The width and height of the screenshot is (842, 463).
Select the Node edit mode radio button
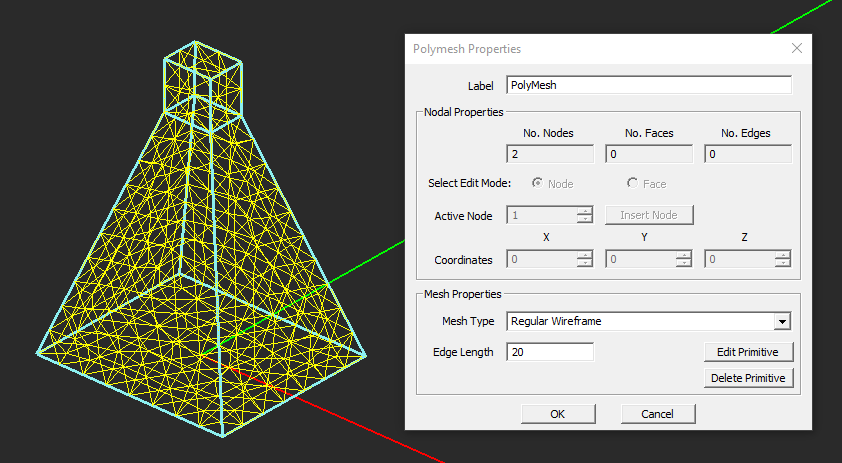[x=538, y=183]
